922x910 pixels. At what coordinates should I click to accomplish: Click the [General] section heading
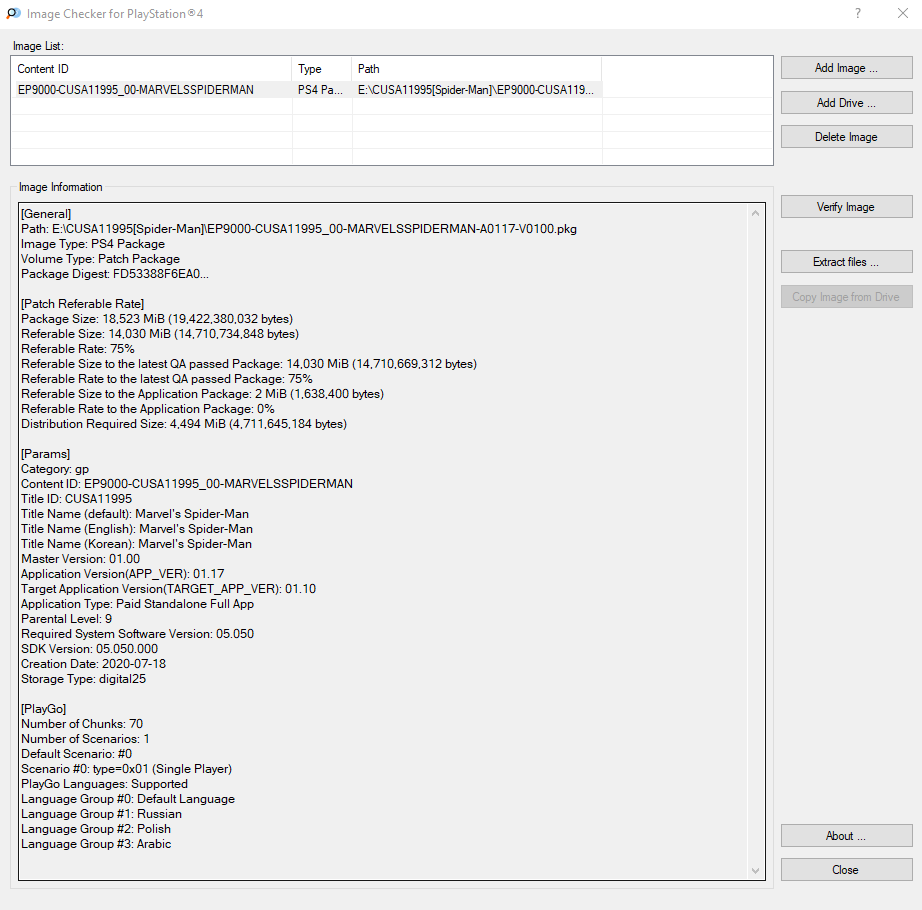coord(46,214)
